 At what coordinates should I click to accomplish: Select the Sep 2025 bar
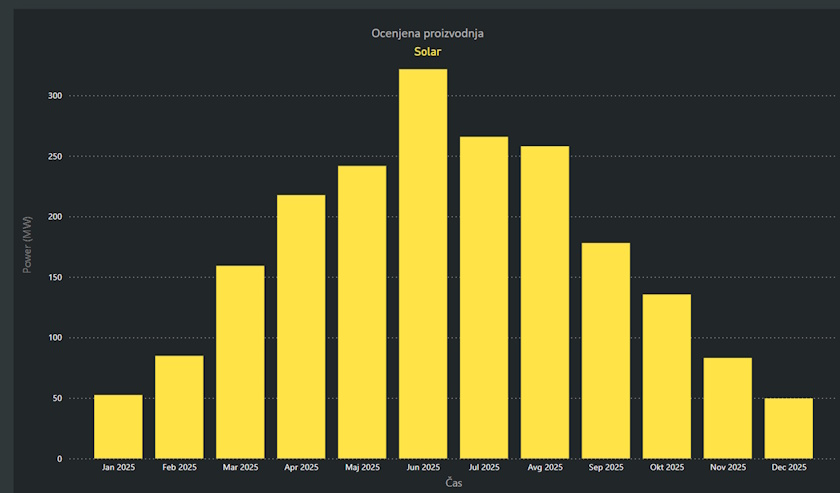coord(606,351)
